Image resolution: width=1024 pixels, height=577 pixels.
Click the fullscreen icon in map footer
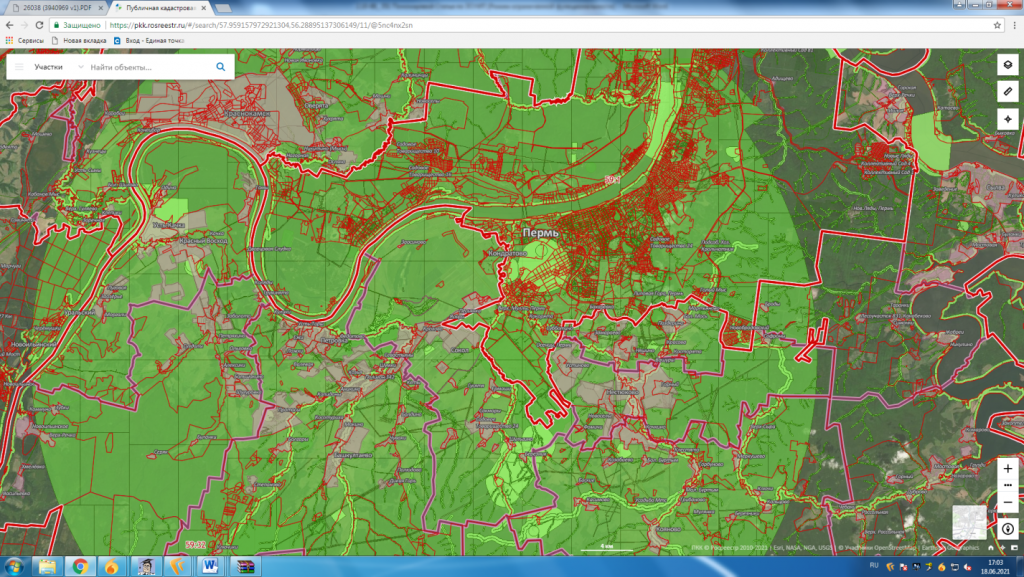coord(1014,548)
